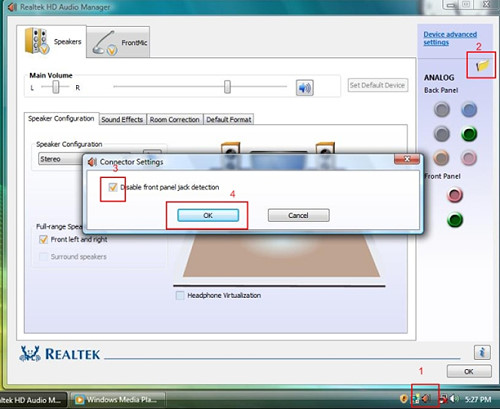
Task: Open connector settings via the yellow folder icon
Action: [x=482, y=65]
